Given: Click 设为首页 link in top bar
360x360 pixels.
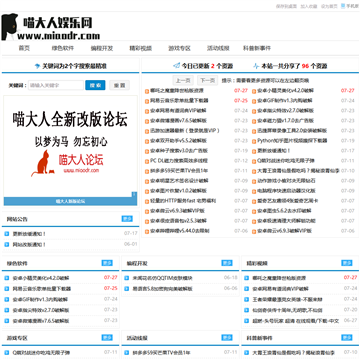Looking at the screenshot, I should [x=329, y=6].
